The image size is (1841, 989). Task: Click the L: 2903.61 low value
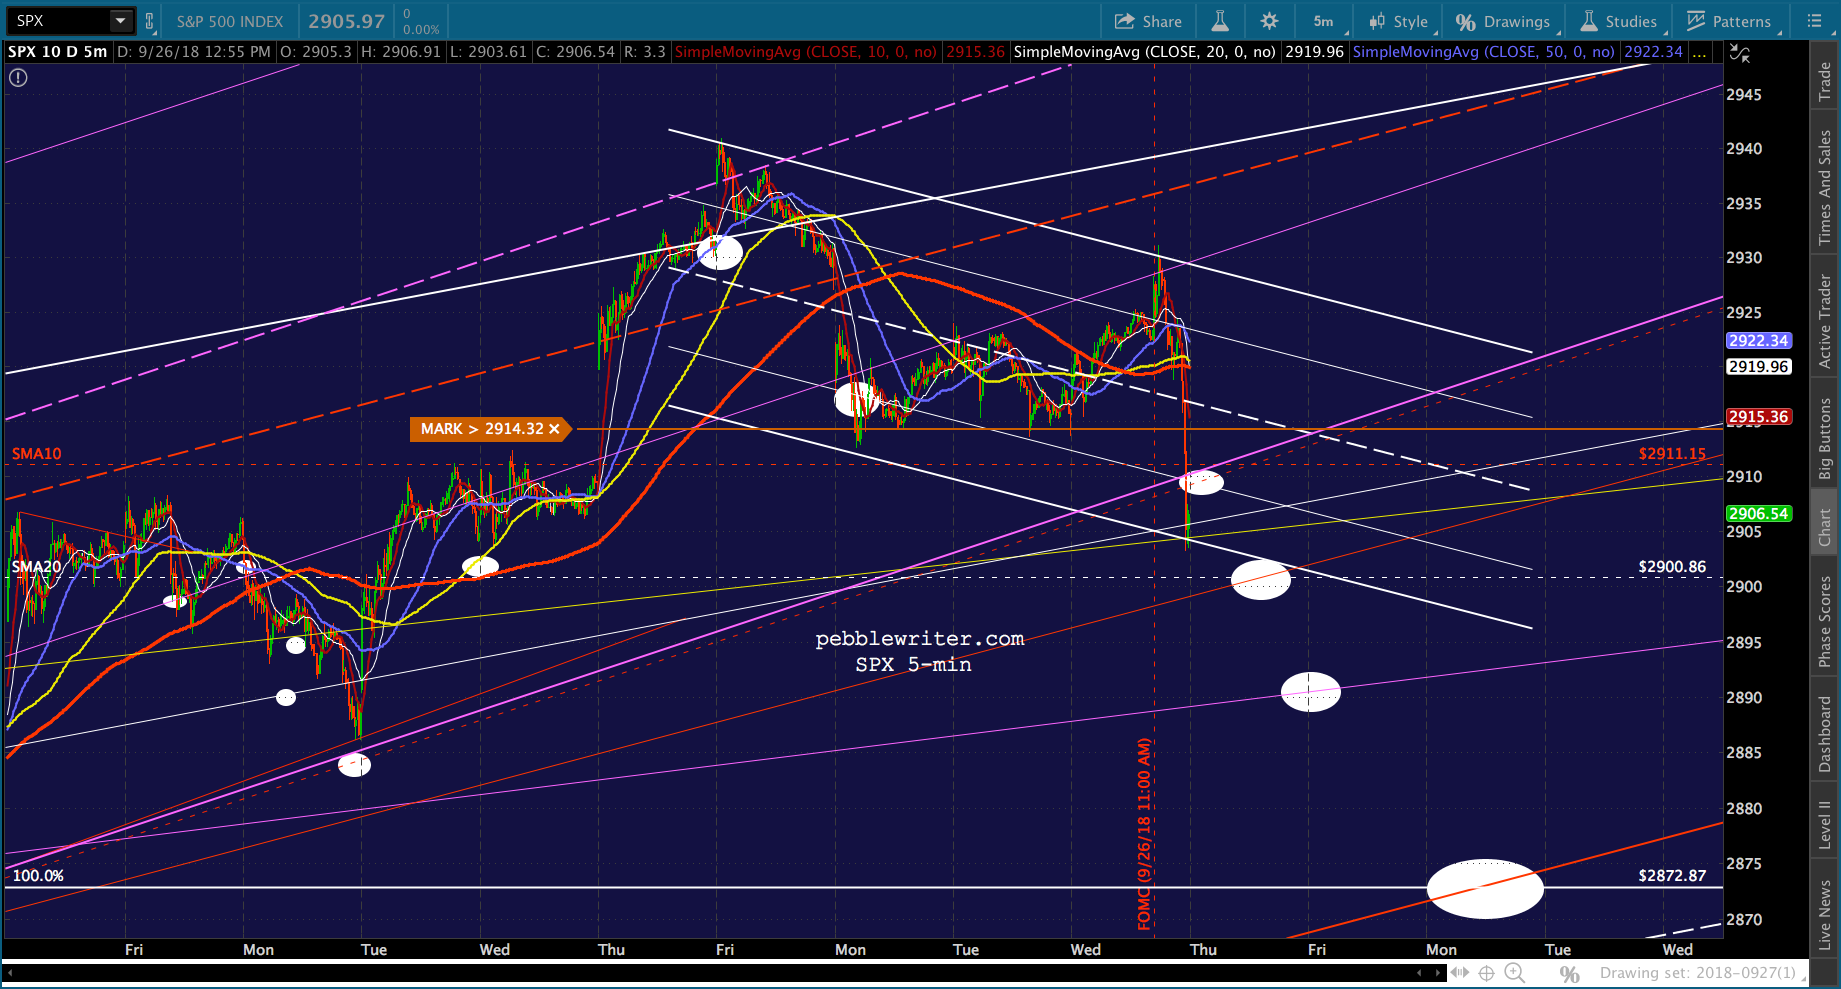[x=488, y=52]
